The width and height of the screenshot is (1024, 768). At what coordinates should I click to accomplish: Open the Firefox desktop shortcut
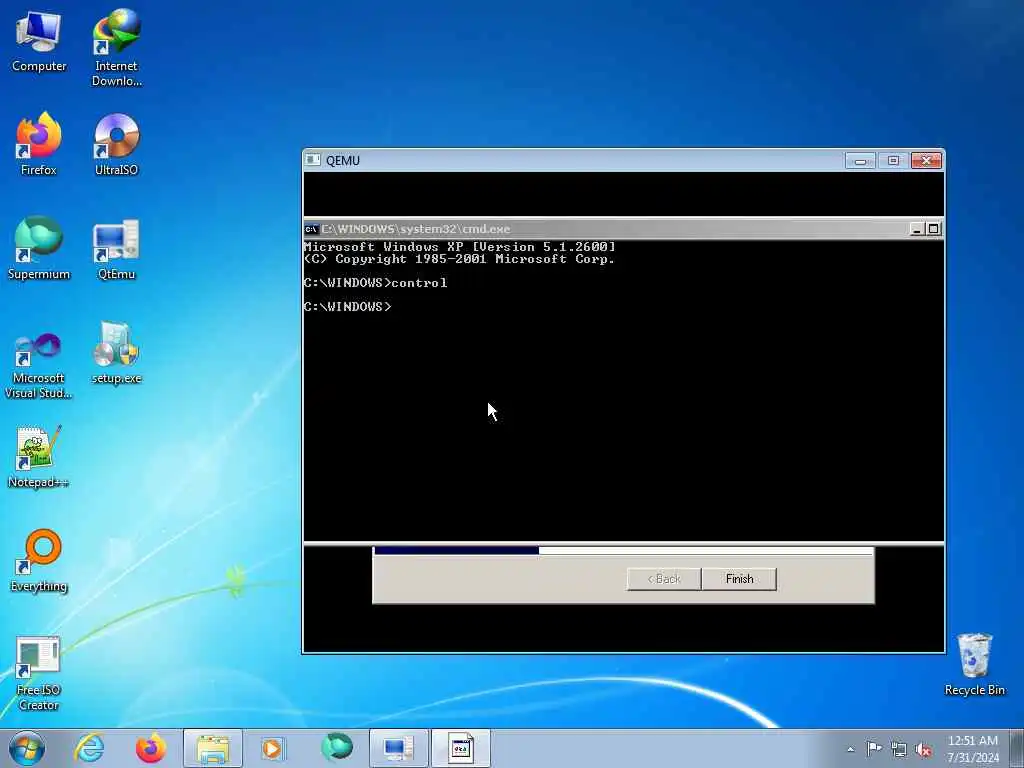[39, 144]
